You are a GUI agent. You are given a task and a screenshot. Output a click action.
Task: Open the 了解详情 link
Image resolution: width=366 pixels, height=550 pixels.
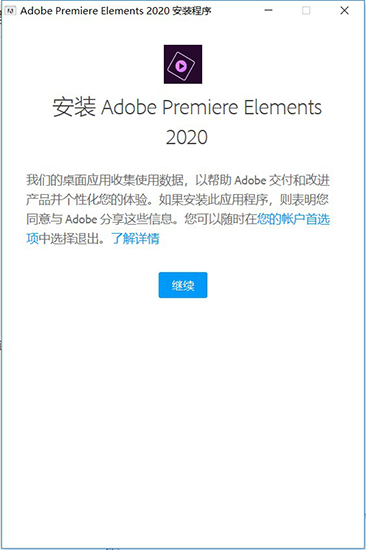coord(135,239)
